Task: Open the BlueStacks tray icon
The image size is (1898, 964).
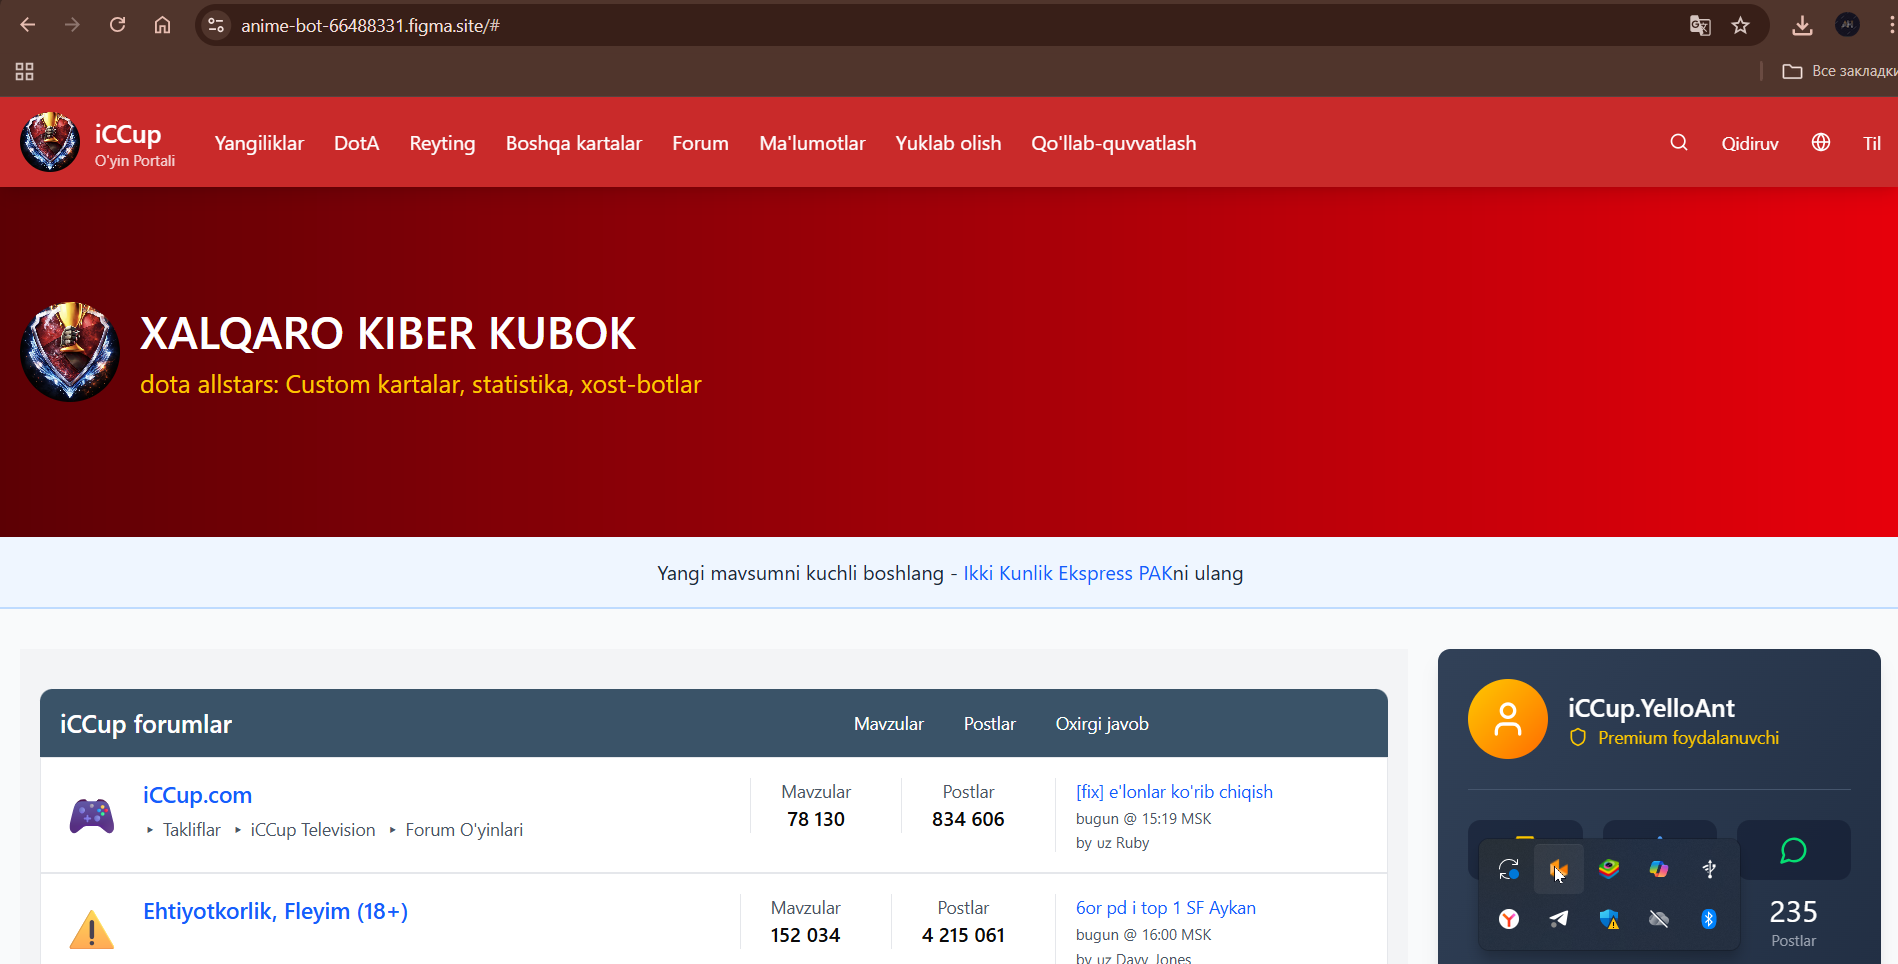Action: 1609,869
